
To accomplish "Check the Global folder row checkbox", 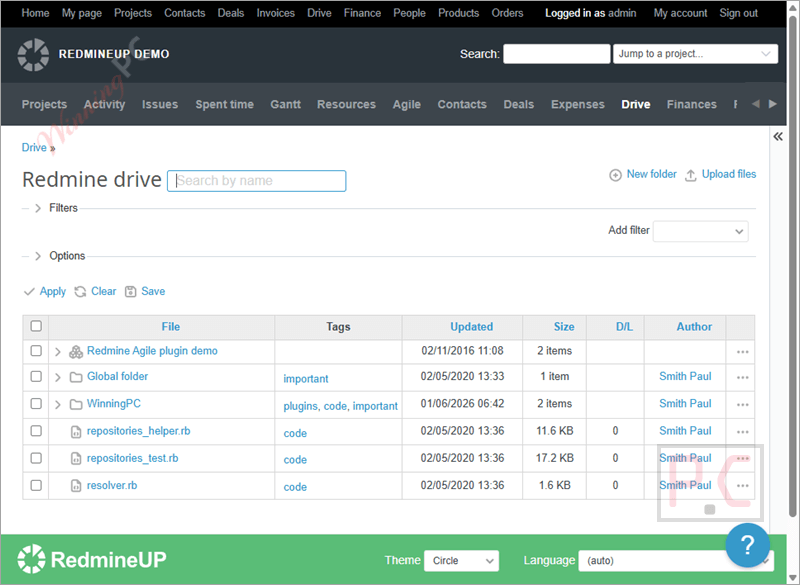I will [36, 376].
